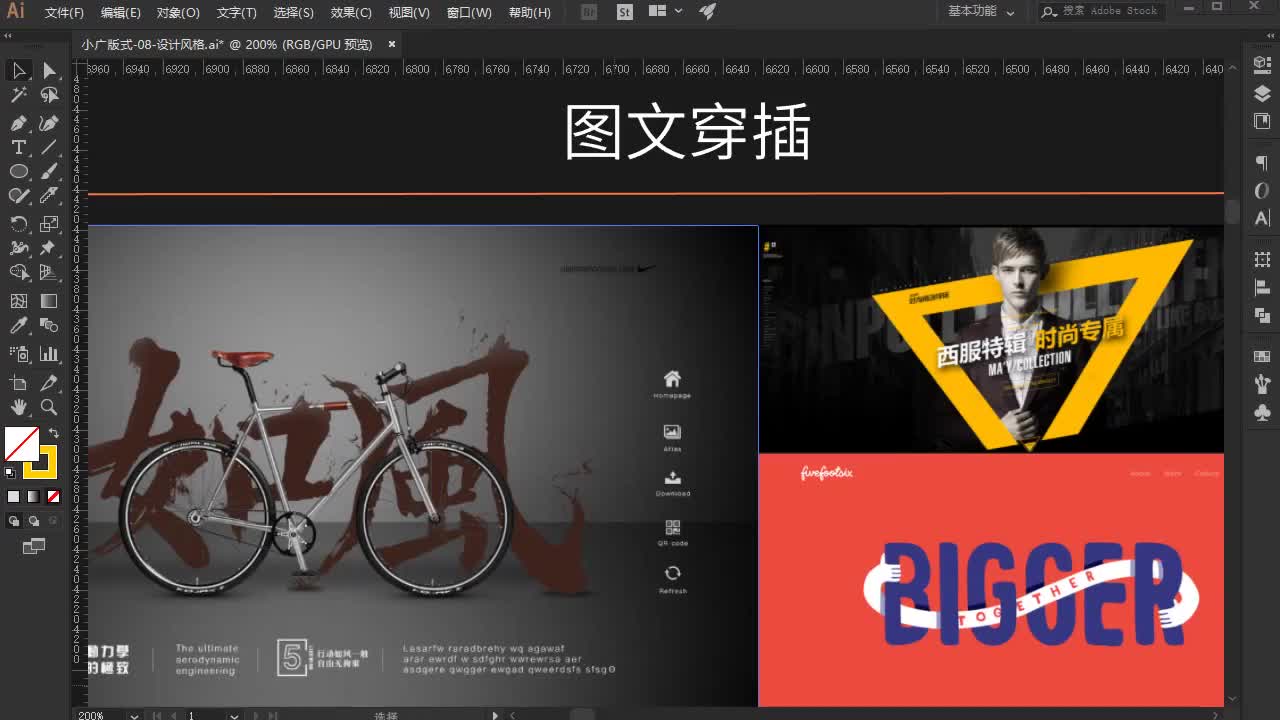Enable Draw Behind mode
Viewport: 1280px width, 720px height.
pyautogui.click(x=33, y=521)
